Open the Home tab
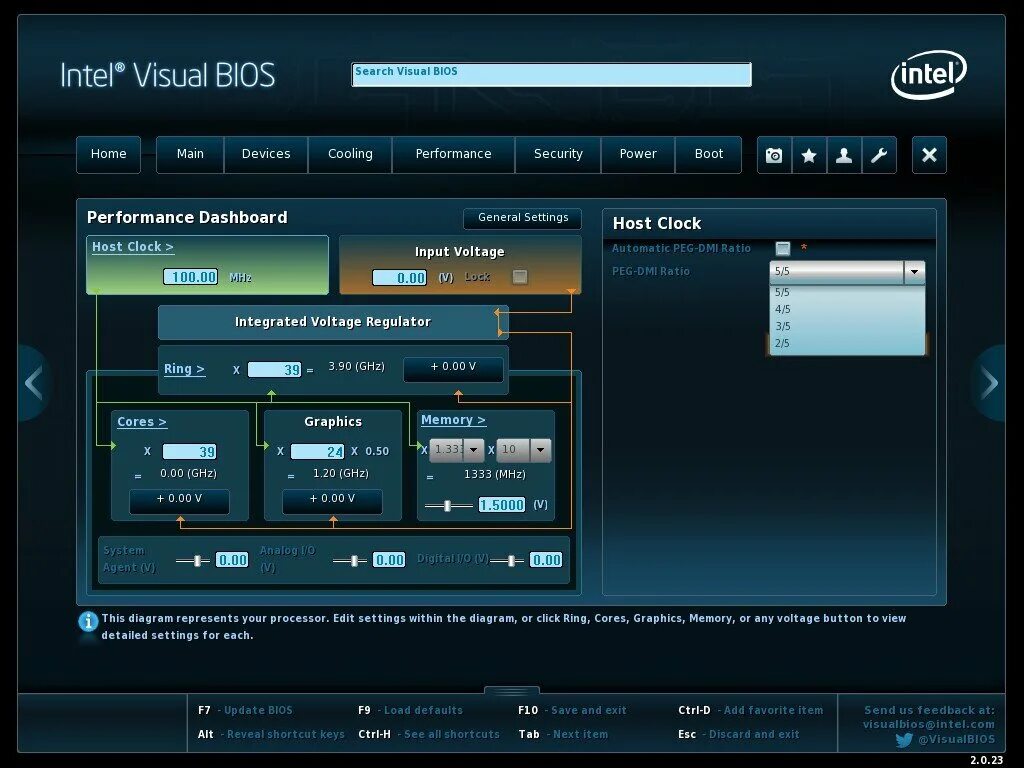 point(108,155)
